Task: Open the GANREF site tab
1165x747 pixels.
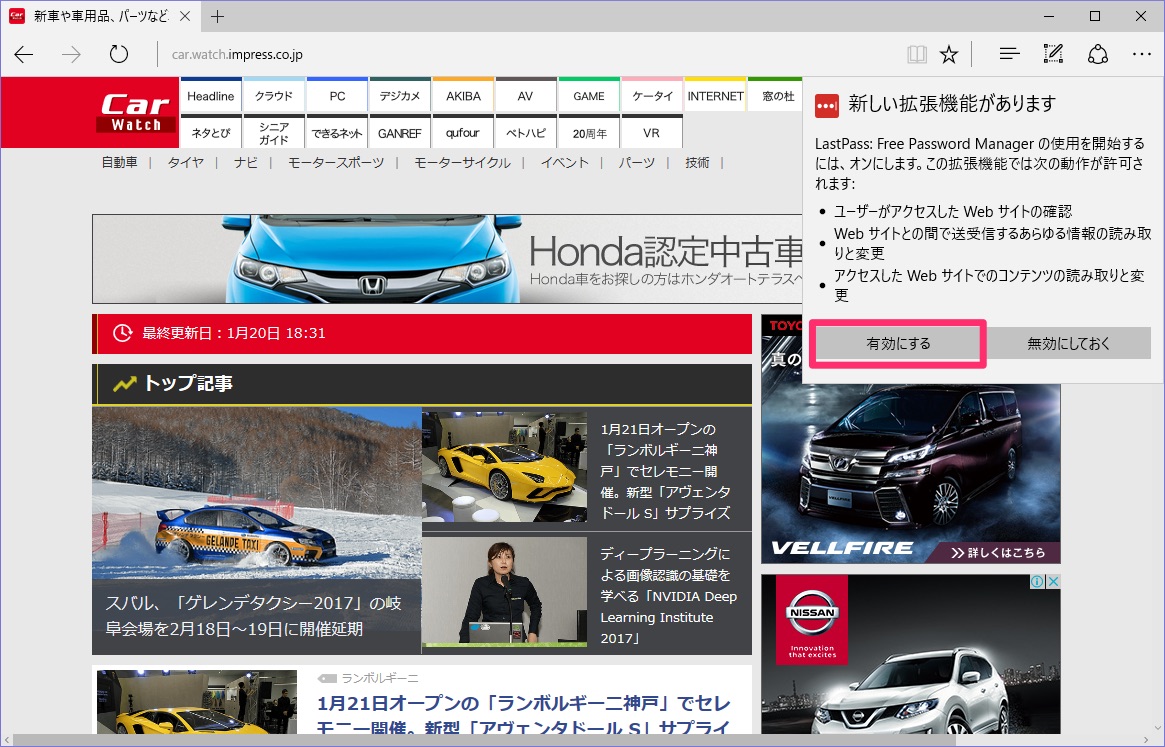Action: point(400,132)
